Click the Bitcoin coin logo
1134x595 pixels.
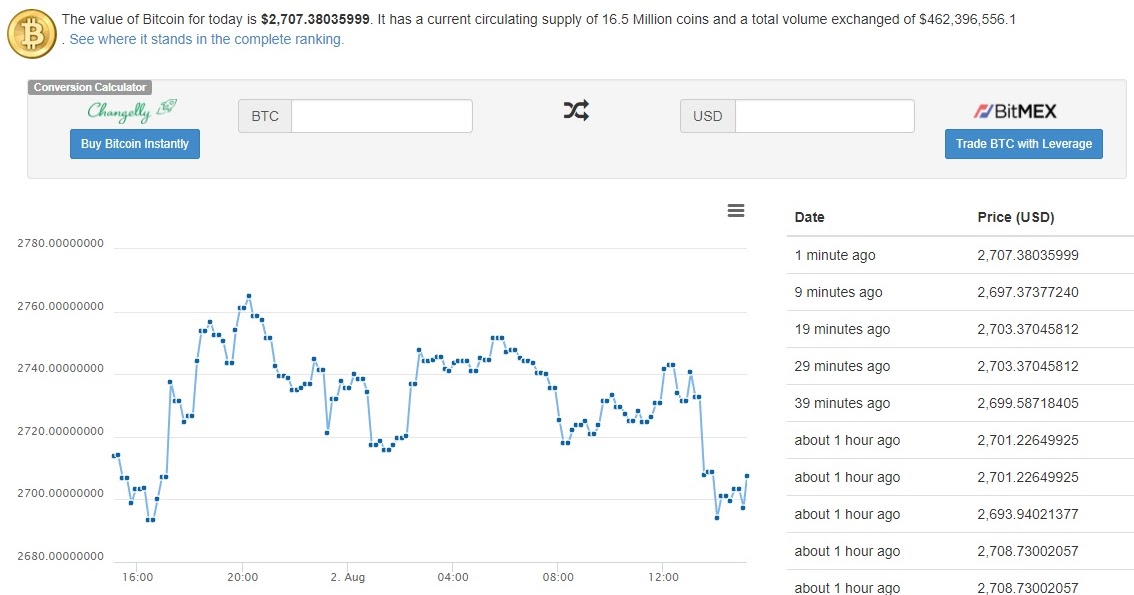(x=32, y=33)
